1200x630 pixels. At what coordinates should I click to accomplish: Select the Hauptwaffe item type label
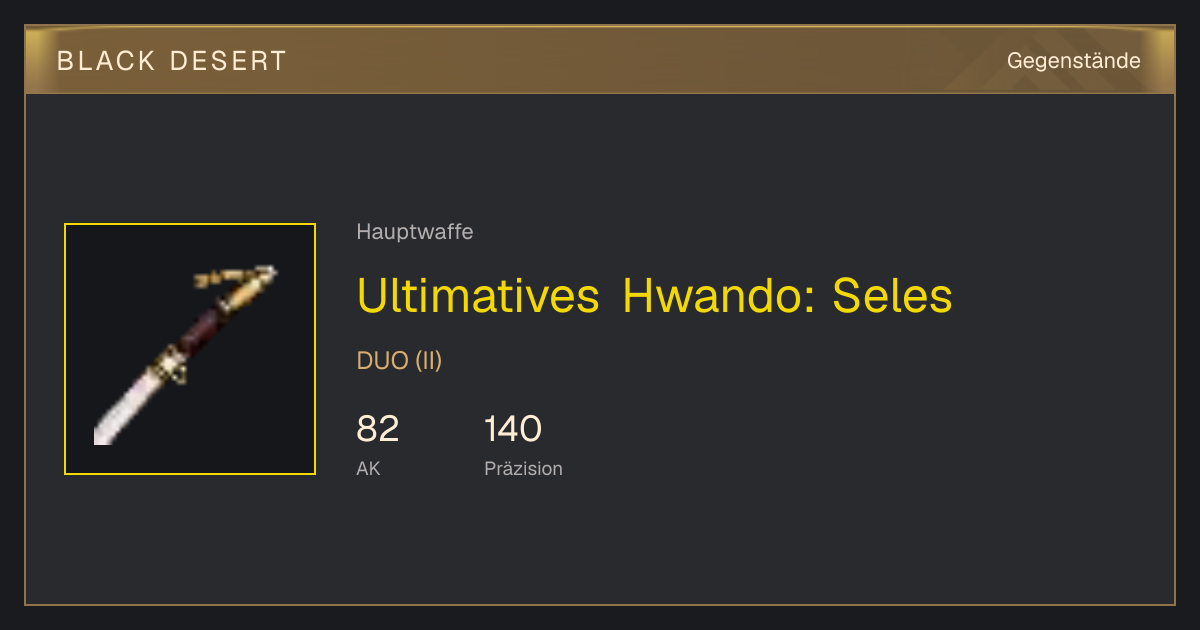415,232
